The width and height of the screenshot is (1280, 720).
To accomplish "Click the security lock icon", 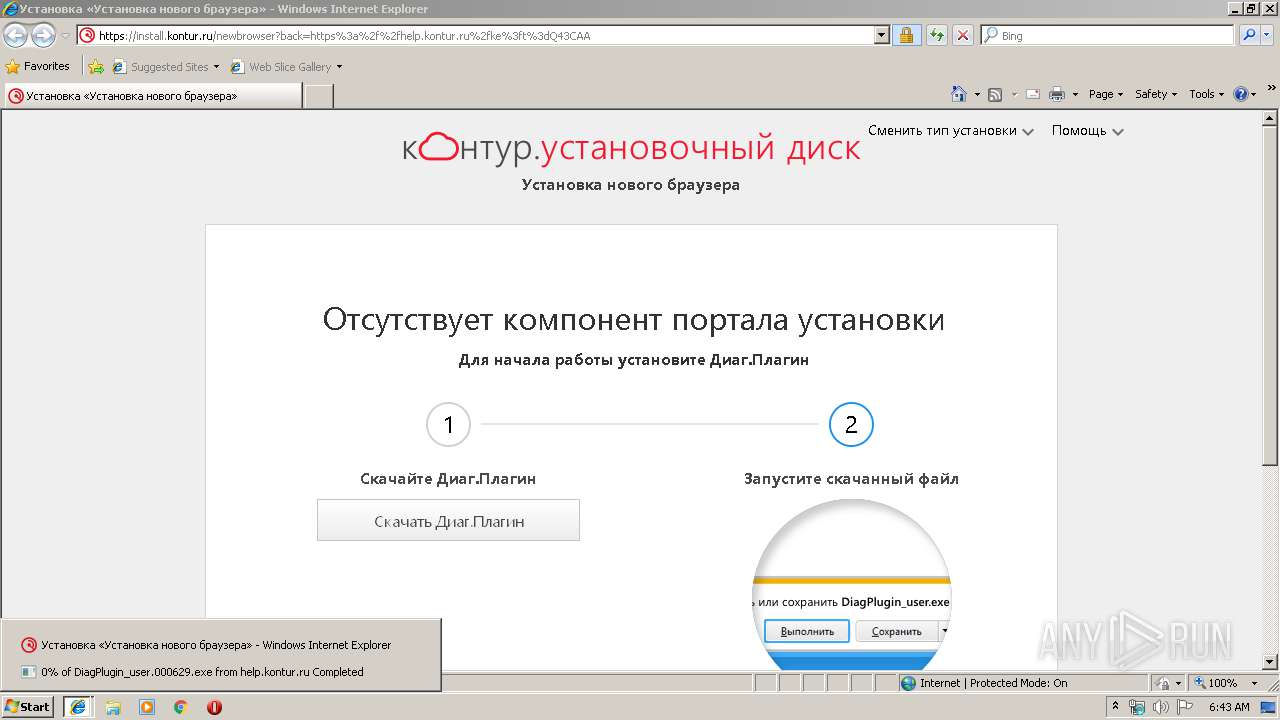I will click(x=906, y=35).
